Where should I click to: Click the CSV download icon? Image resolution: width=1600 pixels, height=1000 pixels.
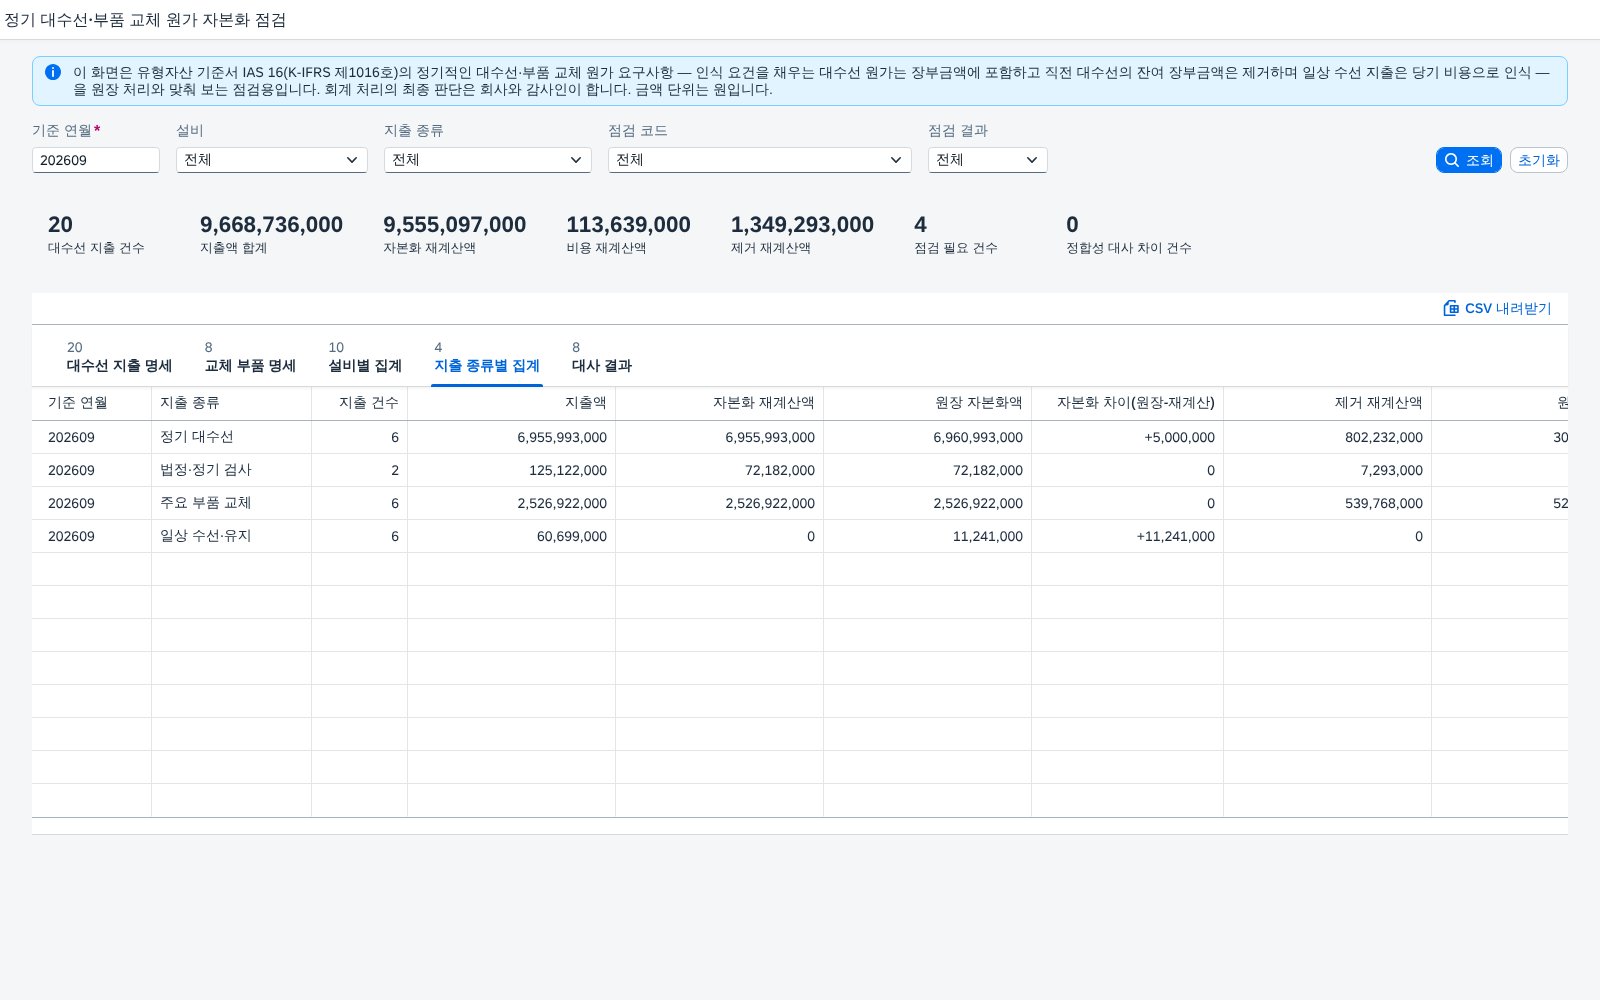pos(1451,308)
